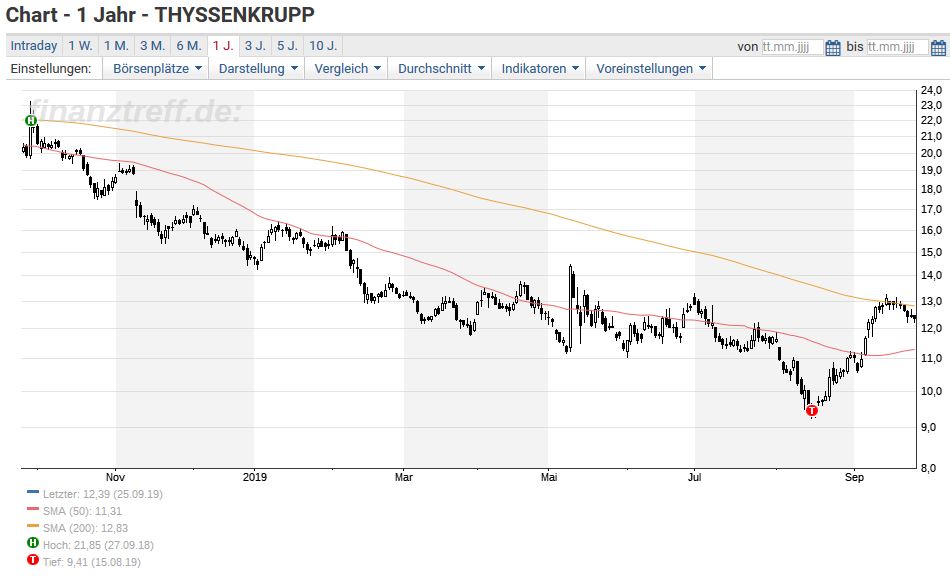950x579 pixels.
Task: Click the 'SMA (50): 11,31' legend text
Action: click(82, 511)
